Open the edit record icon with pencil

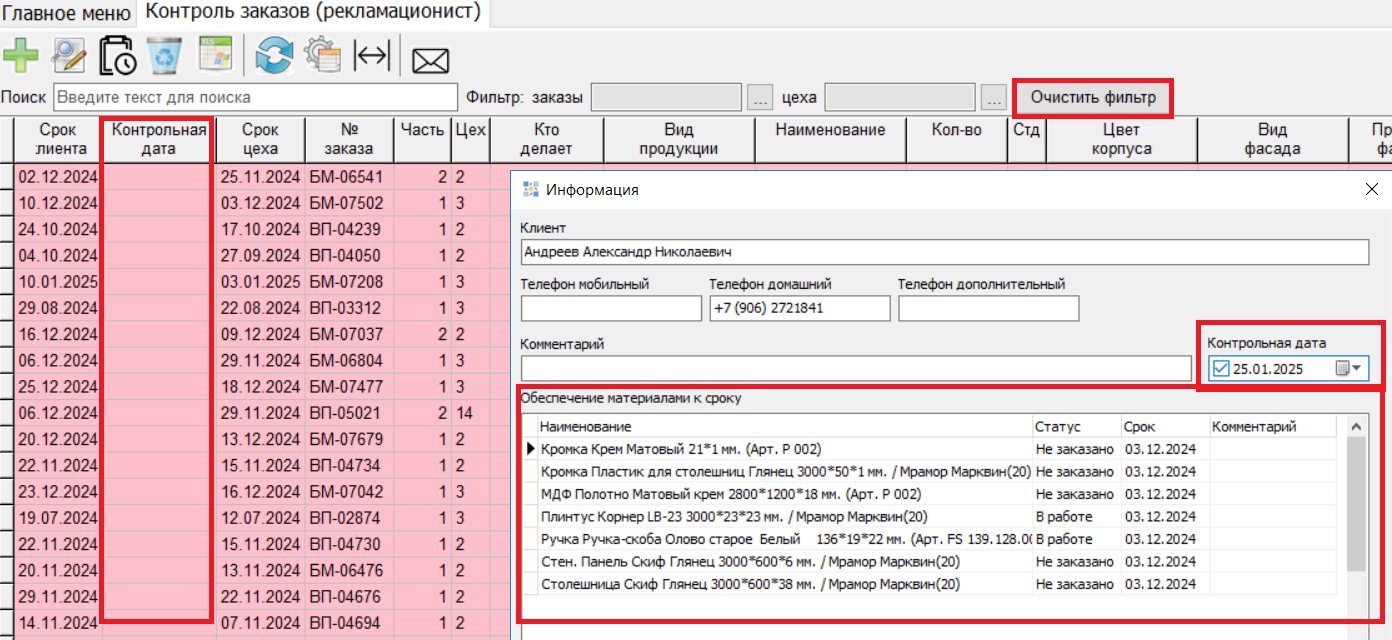tap(69, 56)
